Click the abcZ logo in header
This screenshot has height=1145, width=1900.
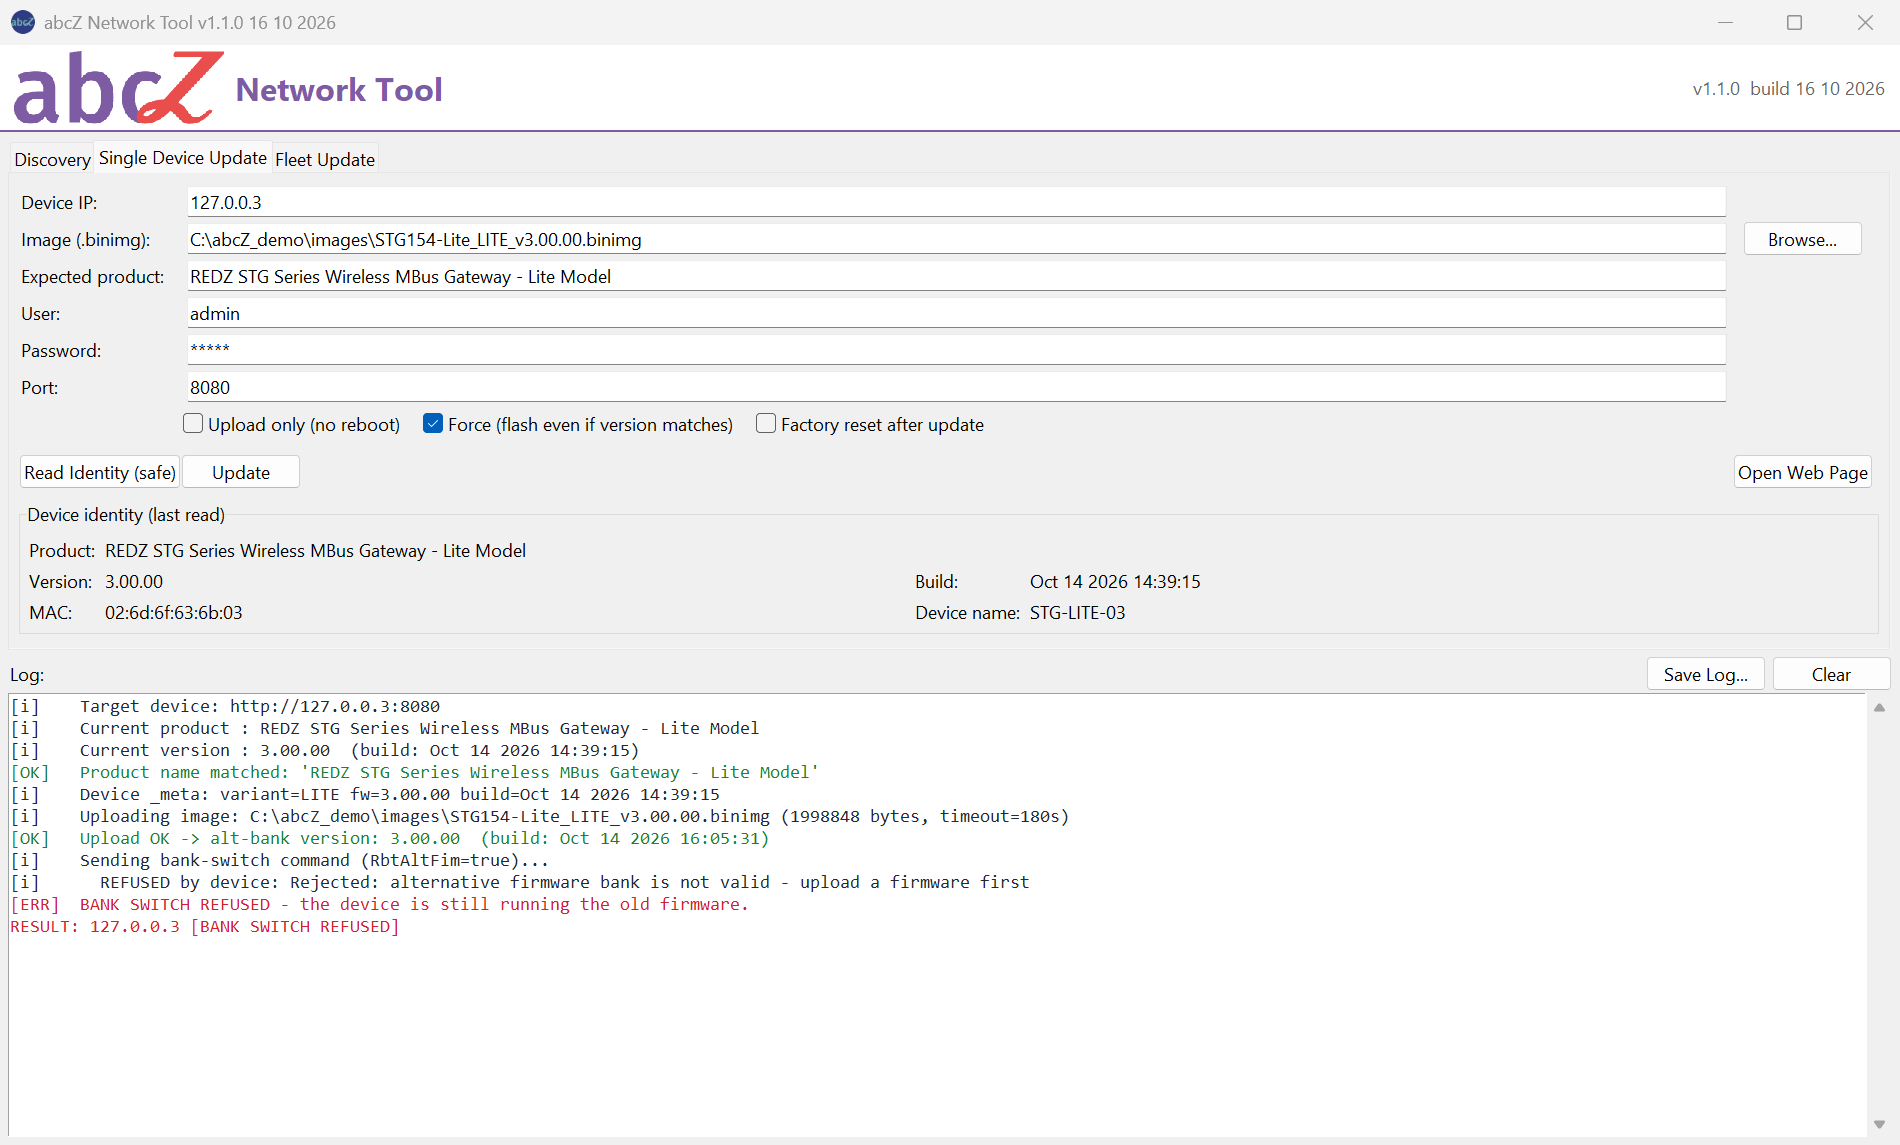point(118,88)
